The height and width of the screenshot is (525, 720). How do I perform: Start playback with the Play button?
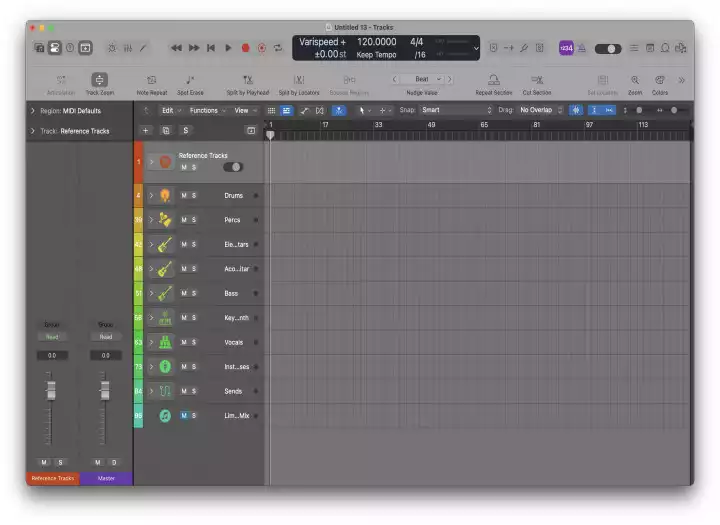[228, 48]
